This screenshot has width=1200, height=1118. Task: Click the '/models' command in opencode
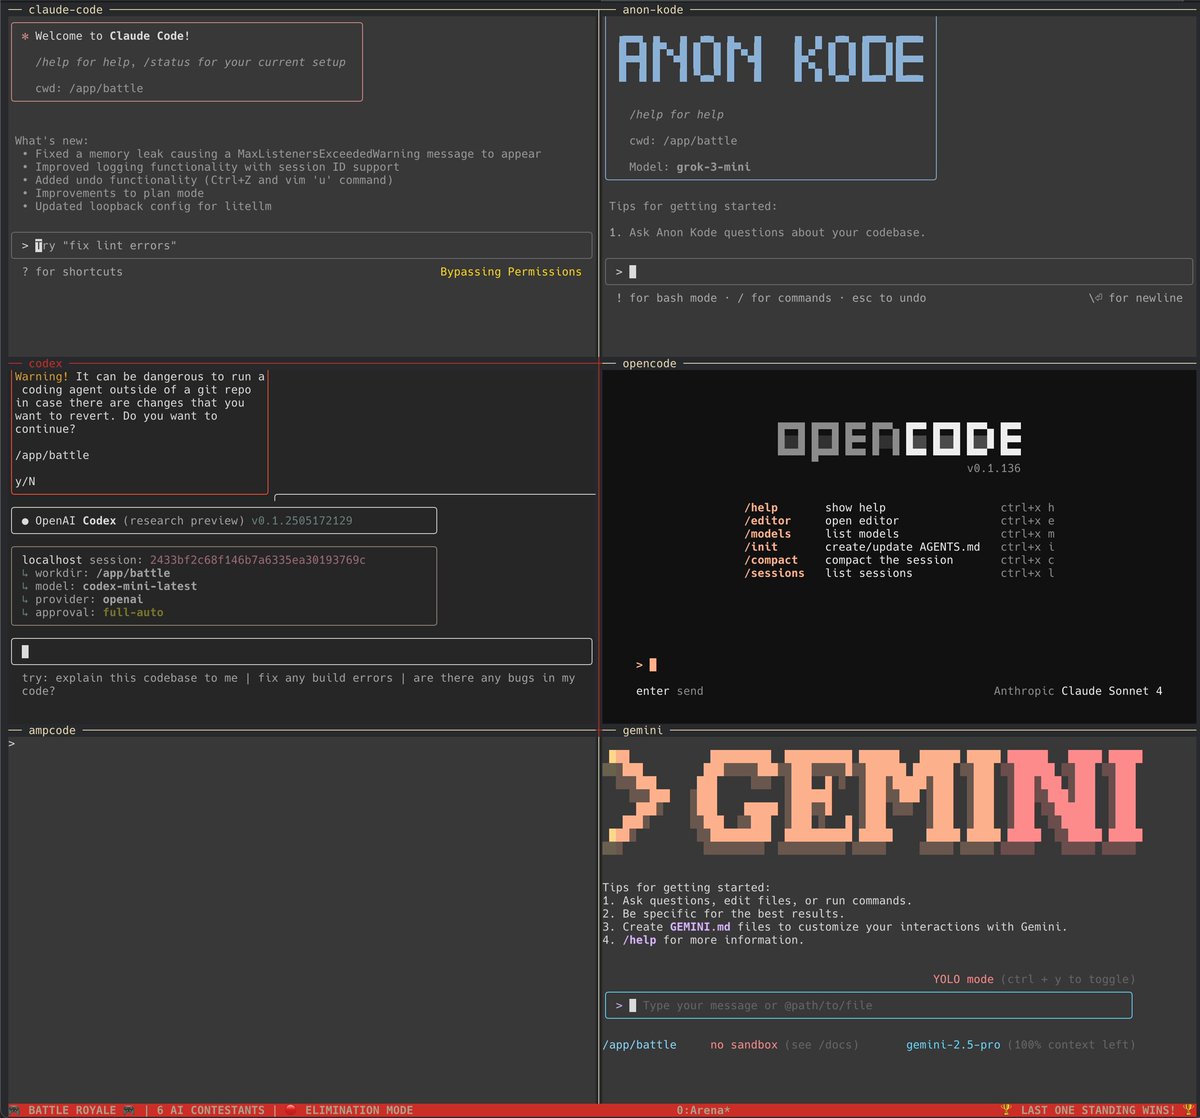pyautogui.click(x=767, y=534)
